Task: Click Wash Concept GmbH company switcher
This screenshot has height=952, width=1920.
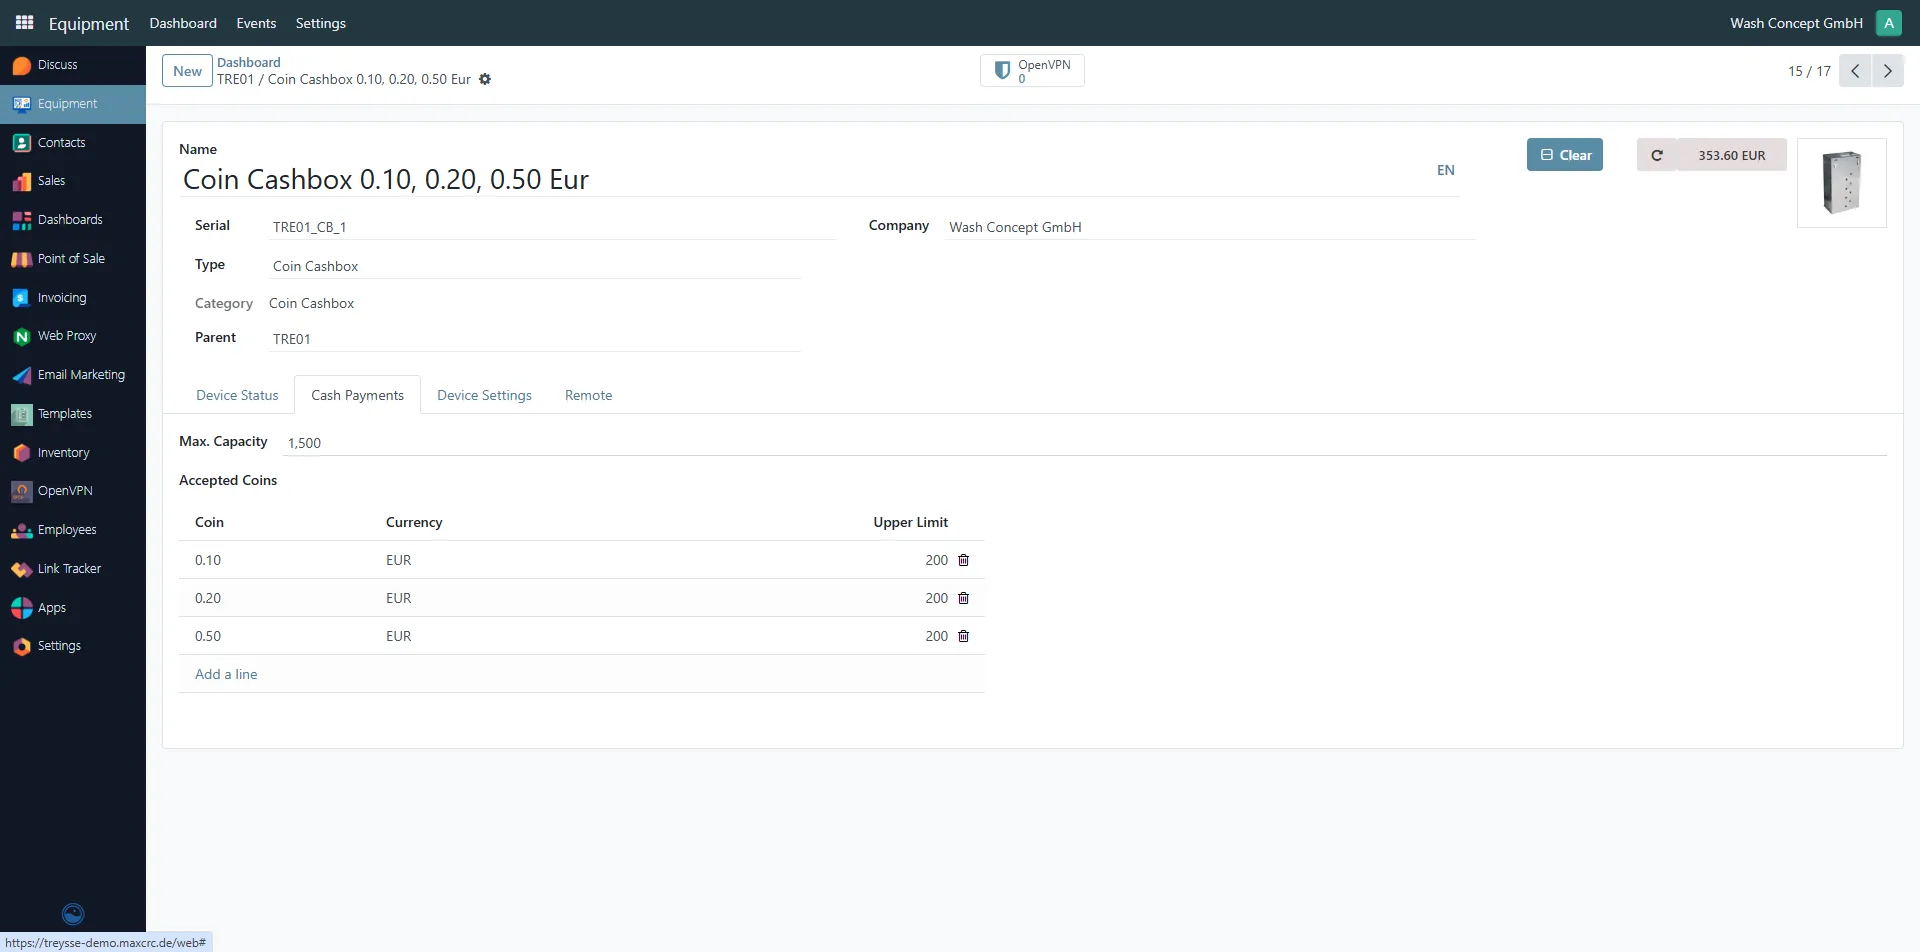Action: click(1796, 23)
